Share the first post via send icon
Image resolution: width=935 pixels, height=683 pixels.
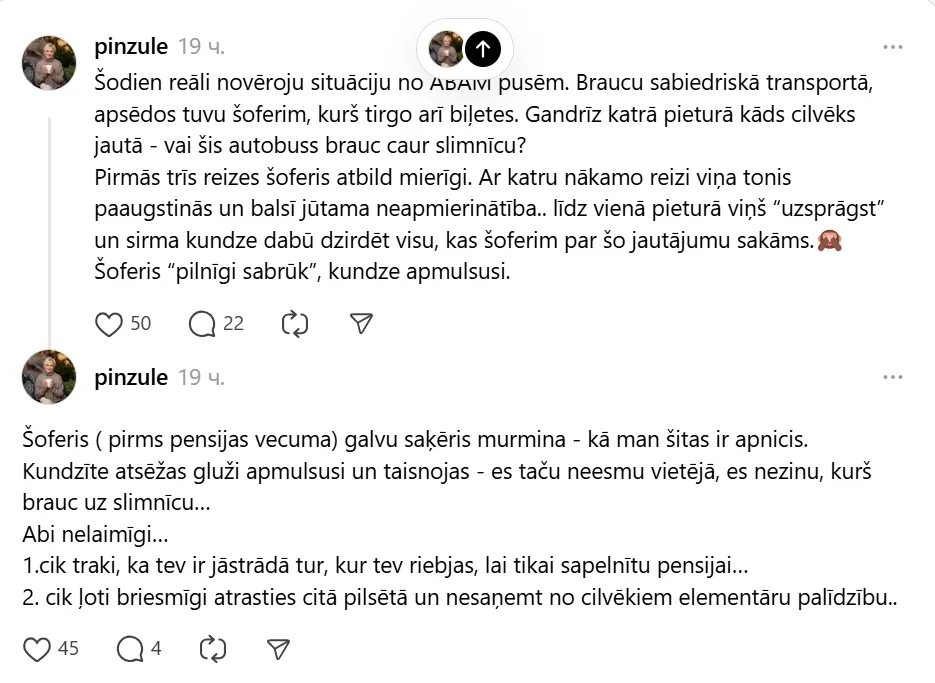coord(361,324)
